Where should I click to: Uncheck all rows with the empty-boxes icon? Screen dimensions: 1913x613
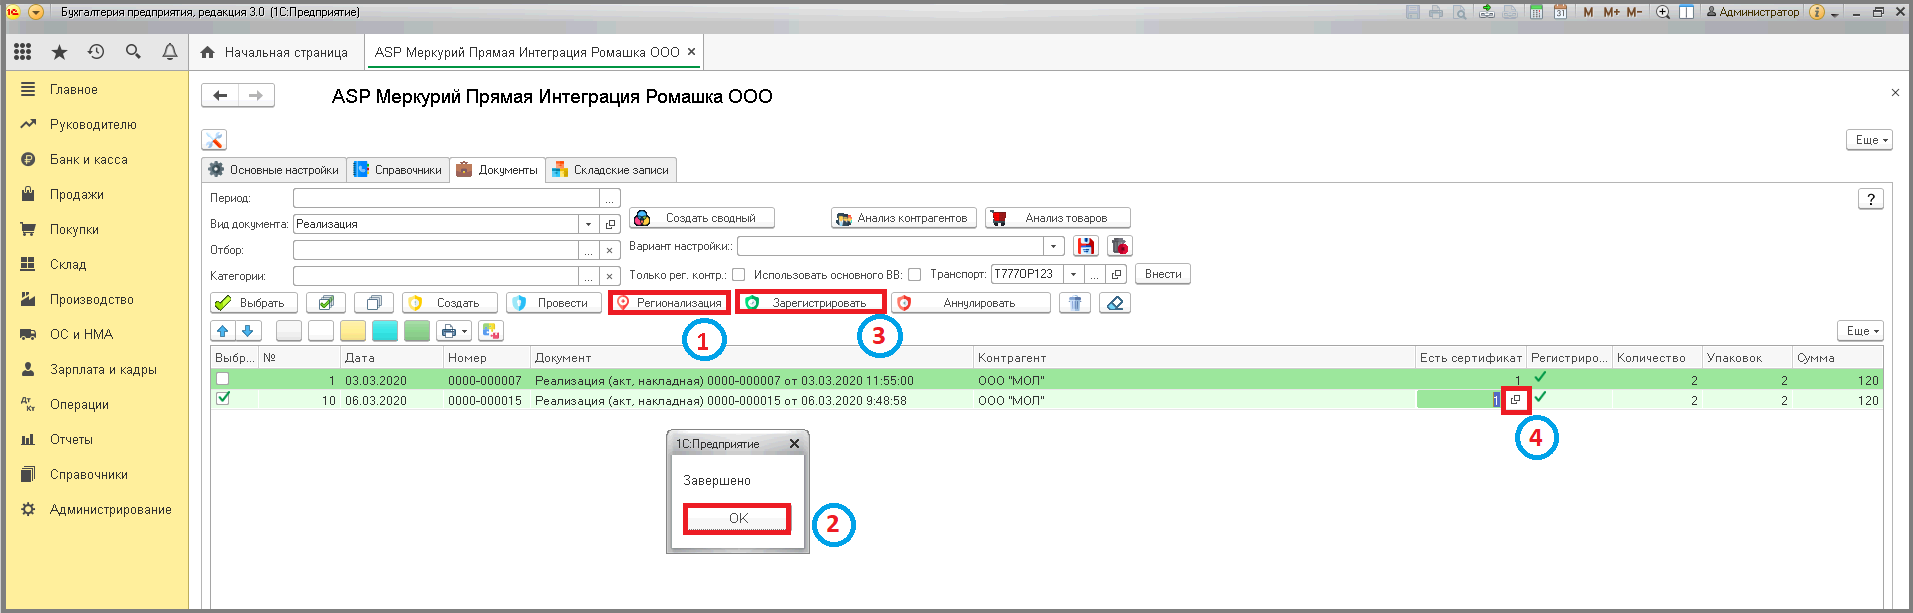[x=374, y=303]
